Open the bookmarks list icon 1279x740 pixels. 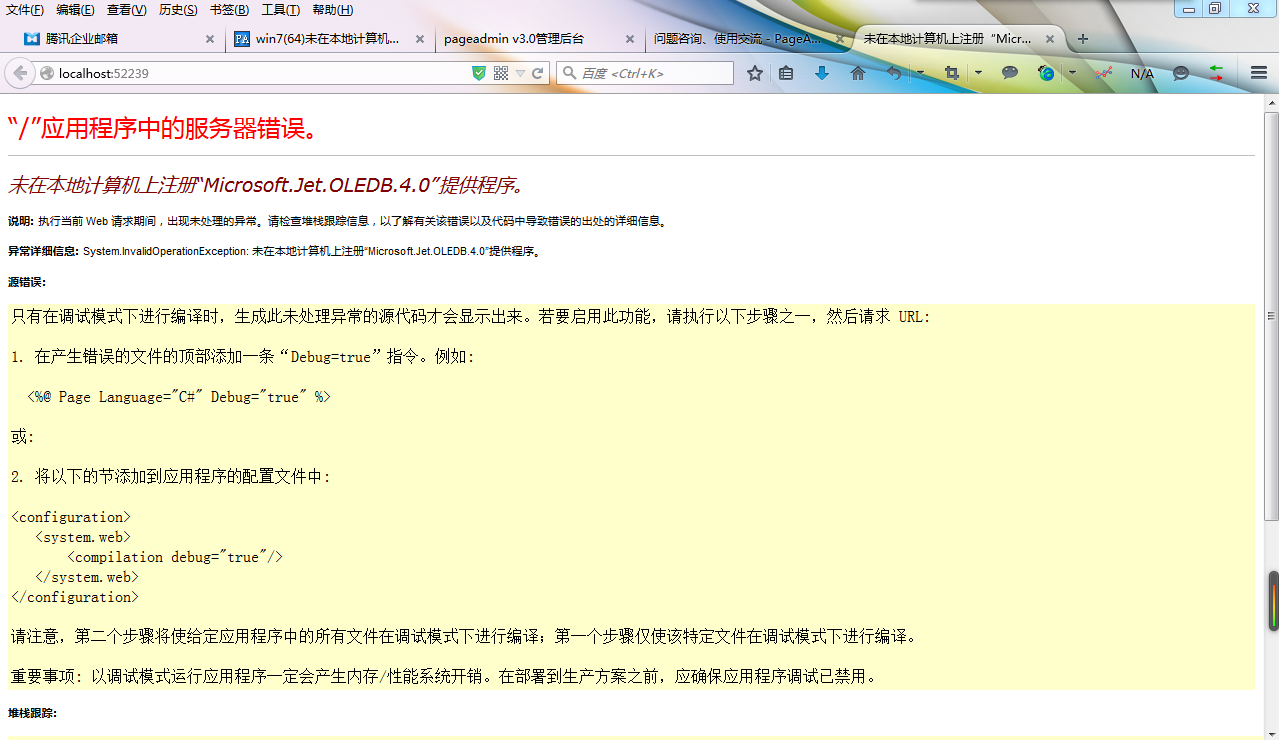coord(787,73)
